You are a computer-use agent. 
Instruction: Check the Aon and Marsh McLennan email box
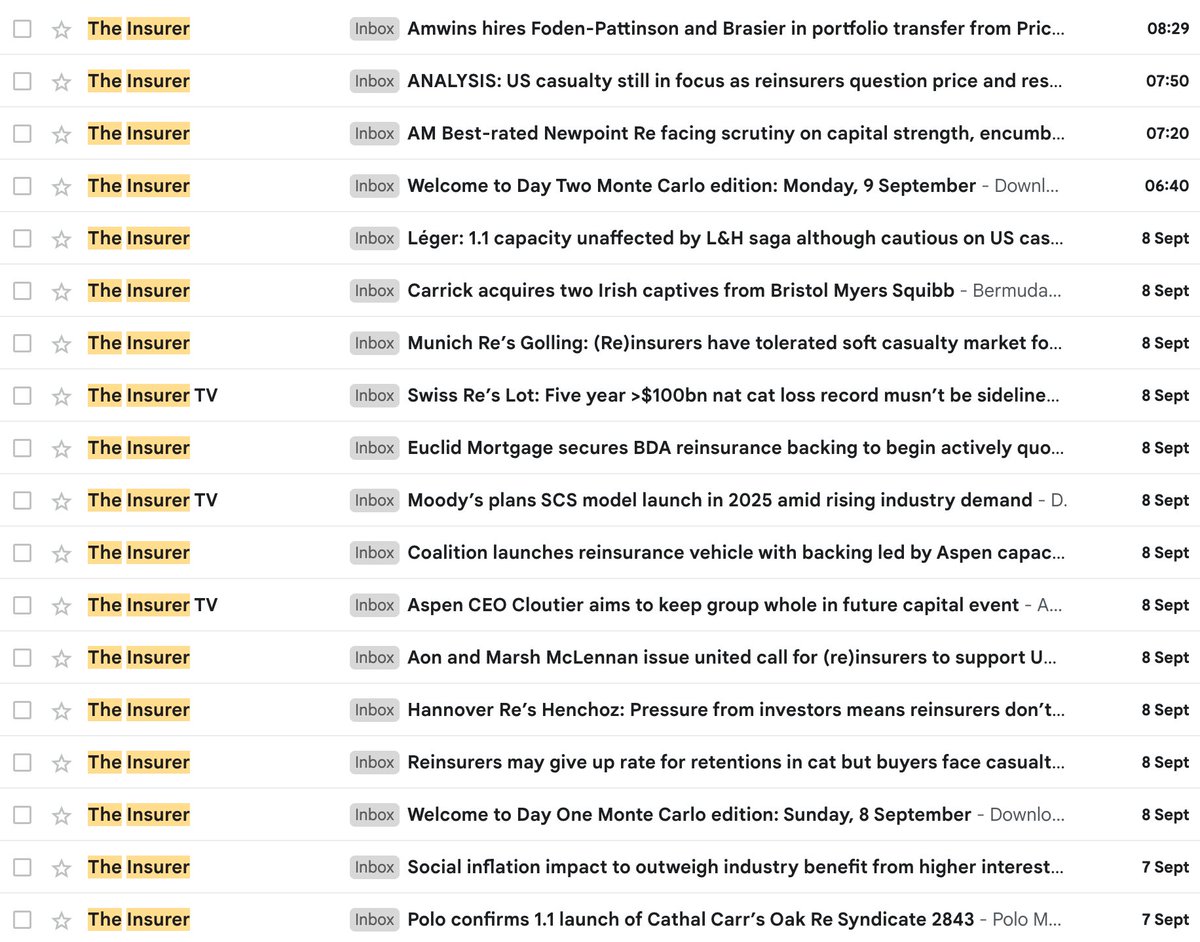(x=22, y=658)
